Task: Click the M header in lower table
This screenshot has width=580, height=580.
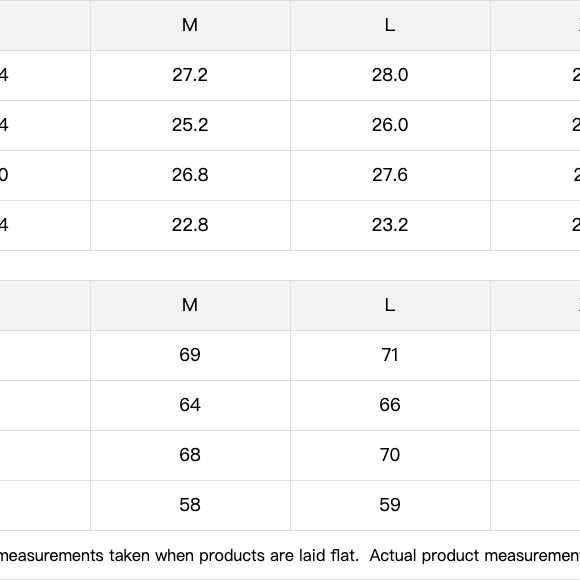Action: 190,306
